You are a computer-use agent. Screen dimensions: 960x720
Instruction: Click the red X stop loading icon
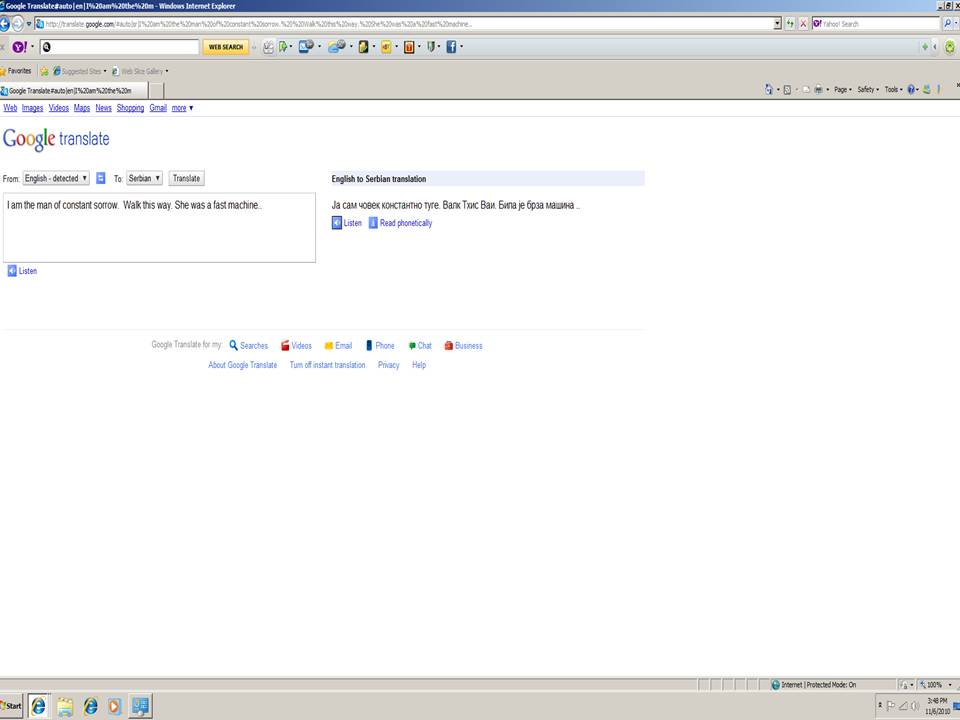803,24
